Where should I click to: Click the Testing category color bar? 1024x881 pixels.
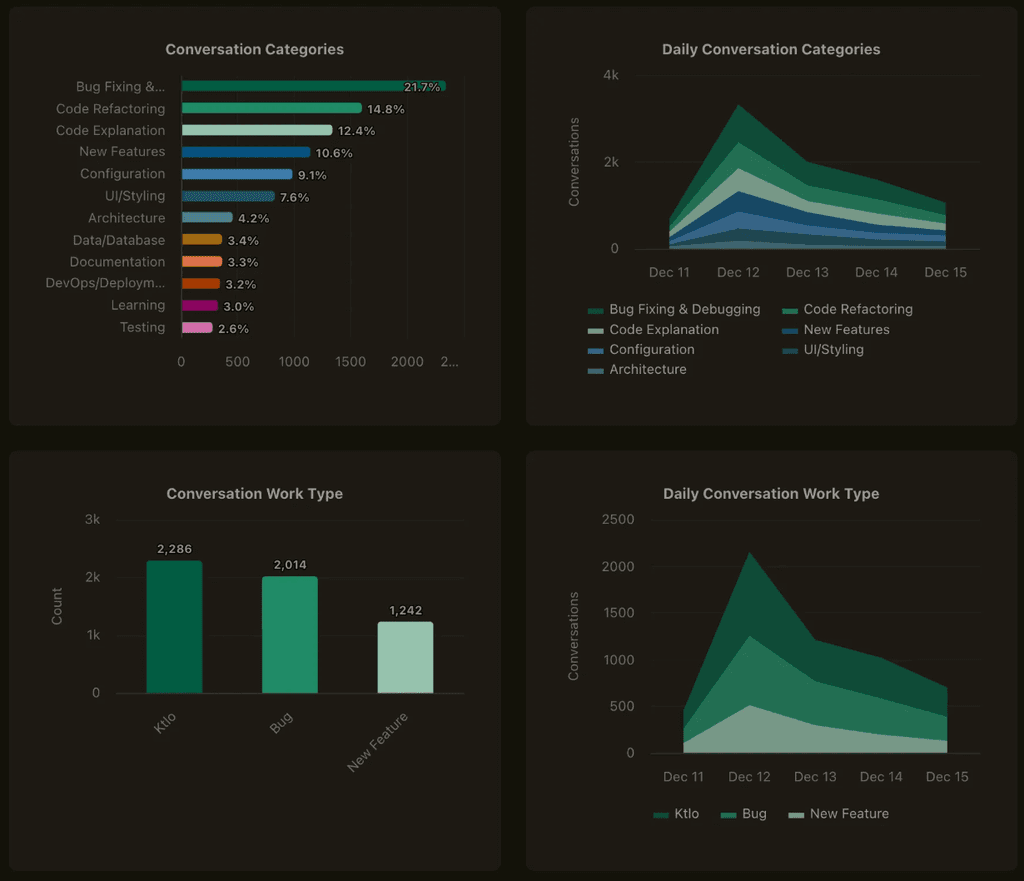(x=193, y=327)
